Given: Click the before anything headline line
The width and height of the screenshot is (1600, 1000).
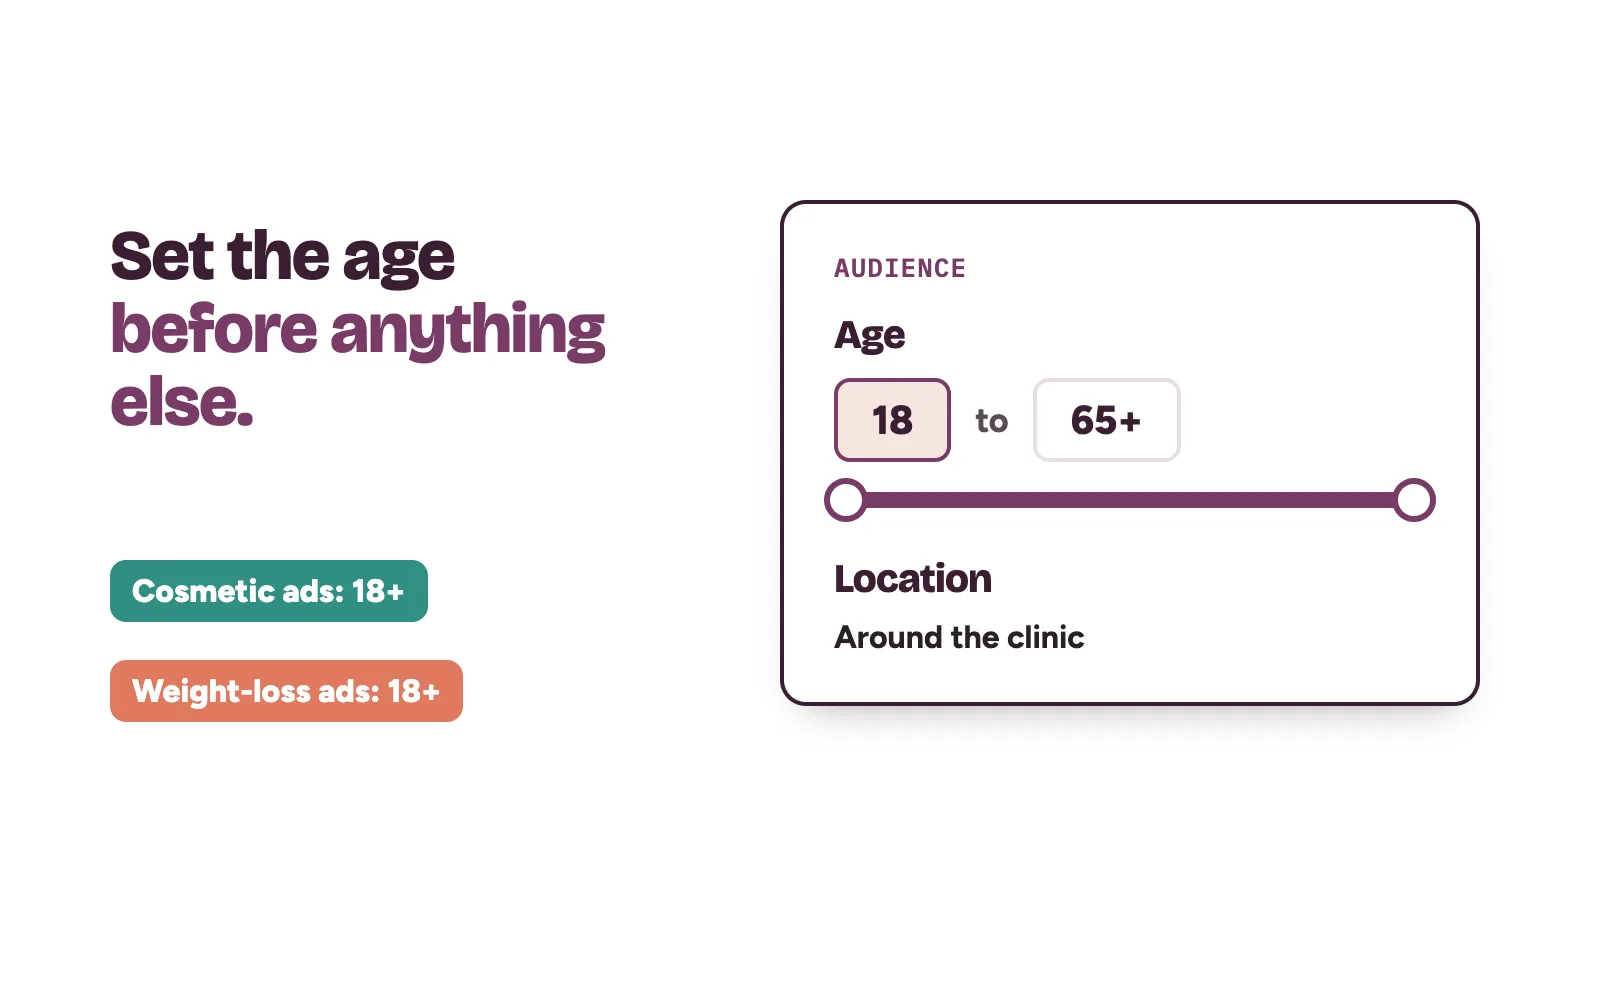Looking at the screenshot, I should coord(357,330).
